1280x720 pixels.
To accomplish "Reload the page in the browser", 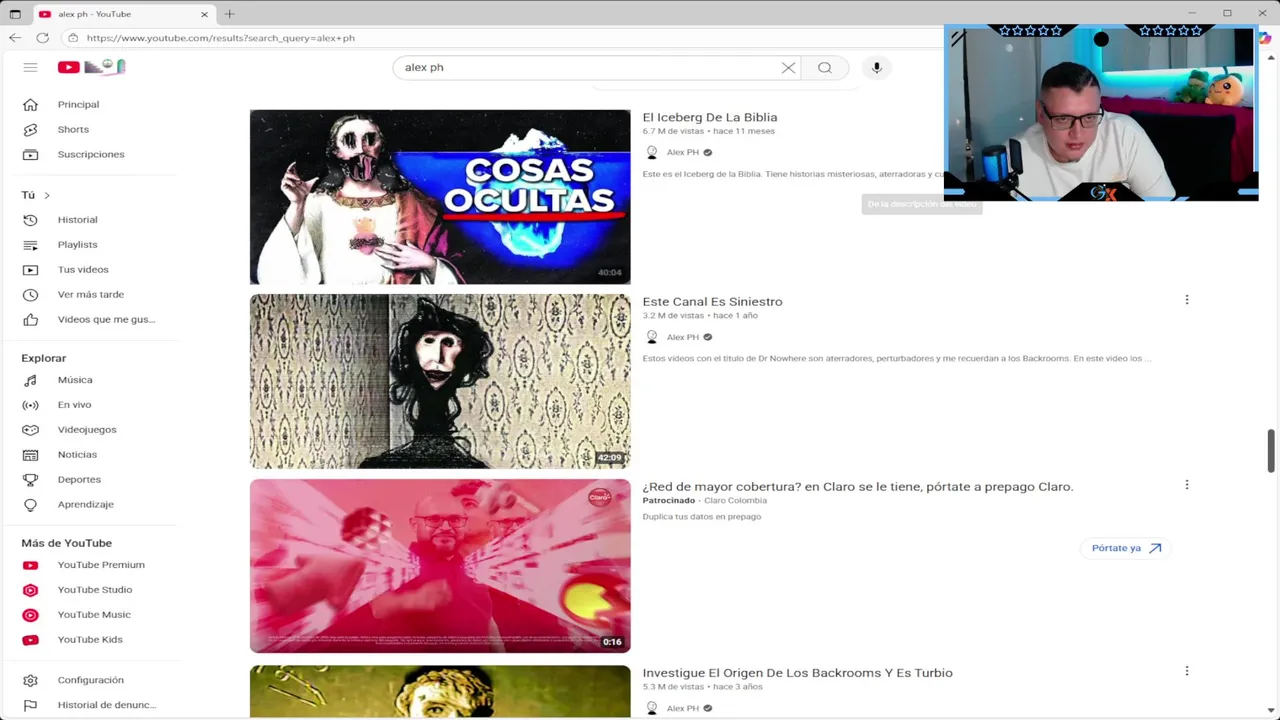I will pos(42,38).
